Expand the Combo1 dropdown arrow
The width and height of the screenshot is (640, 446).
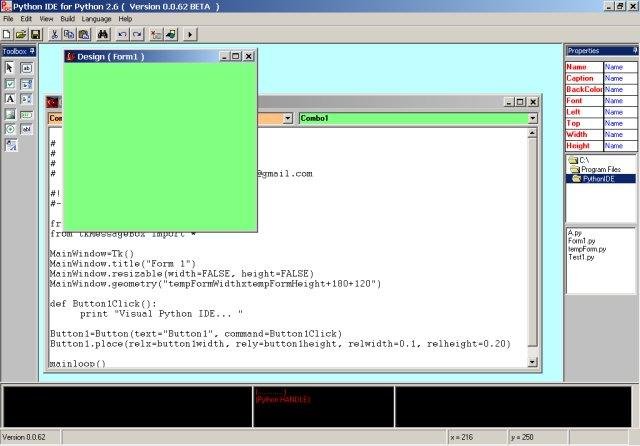(x=533, y=118)
